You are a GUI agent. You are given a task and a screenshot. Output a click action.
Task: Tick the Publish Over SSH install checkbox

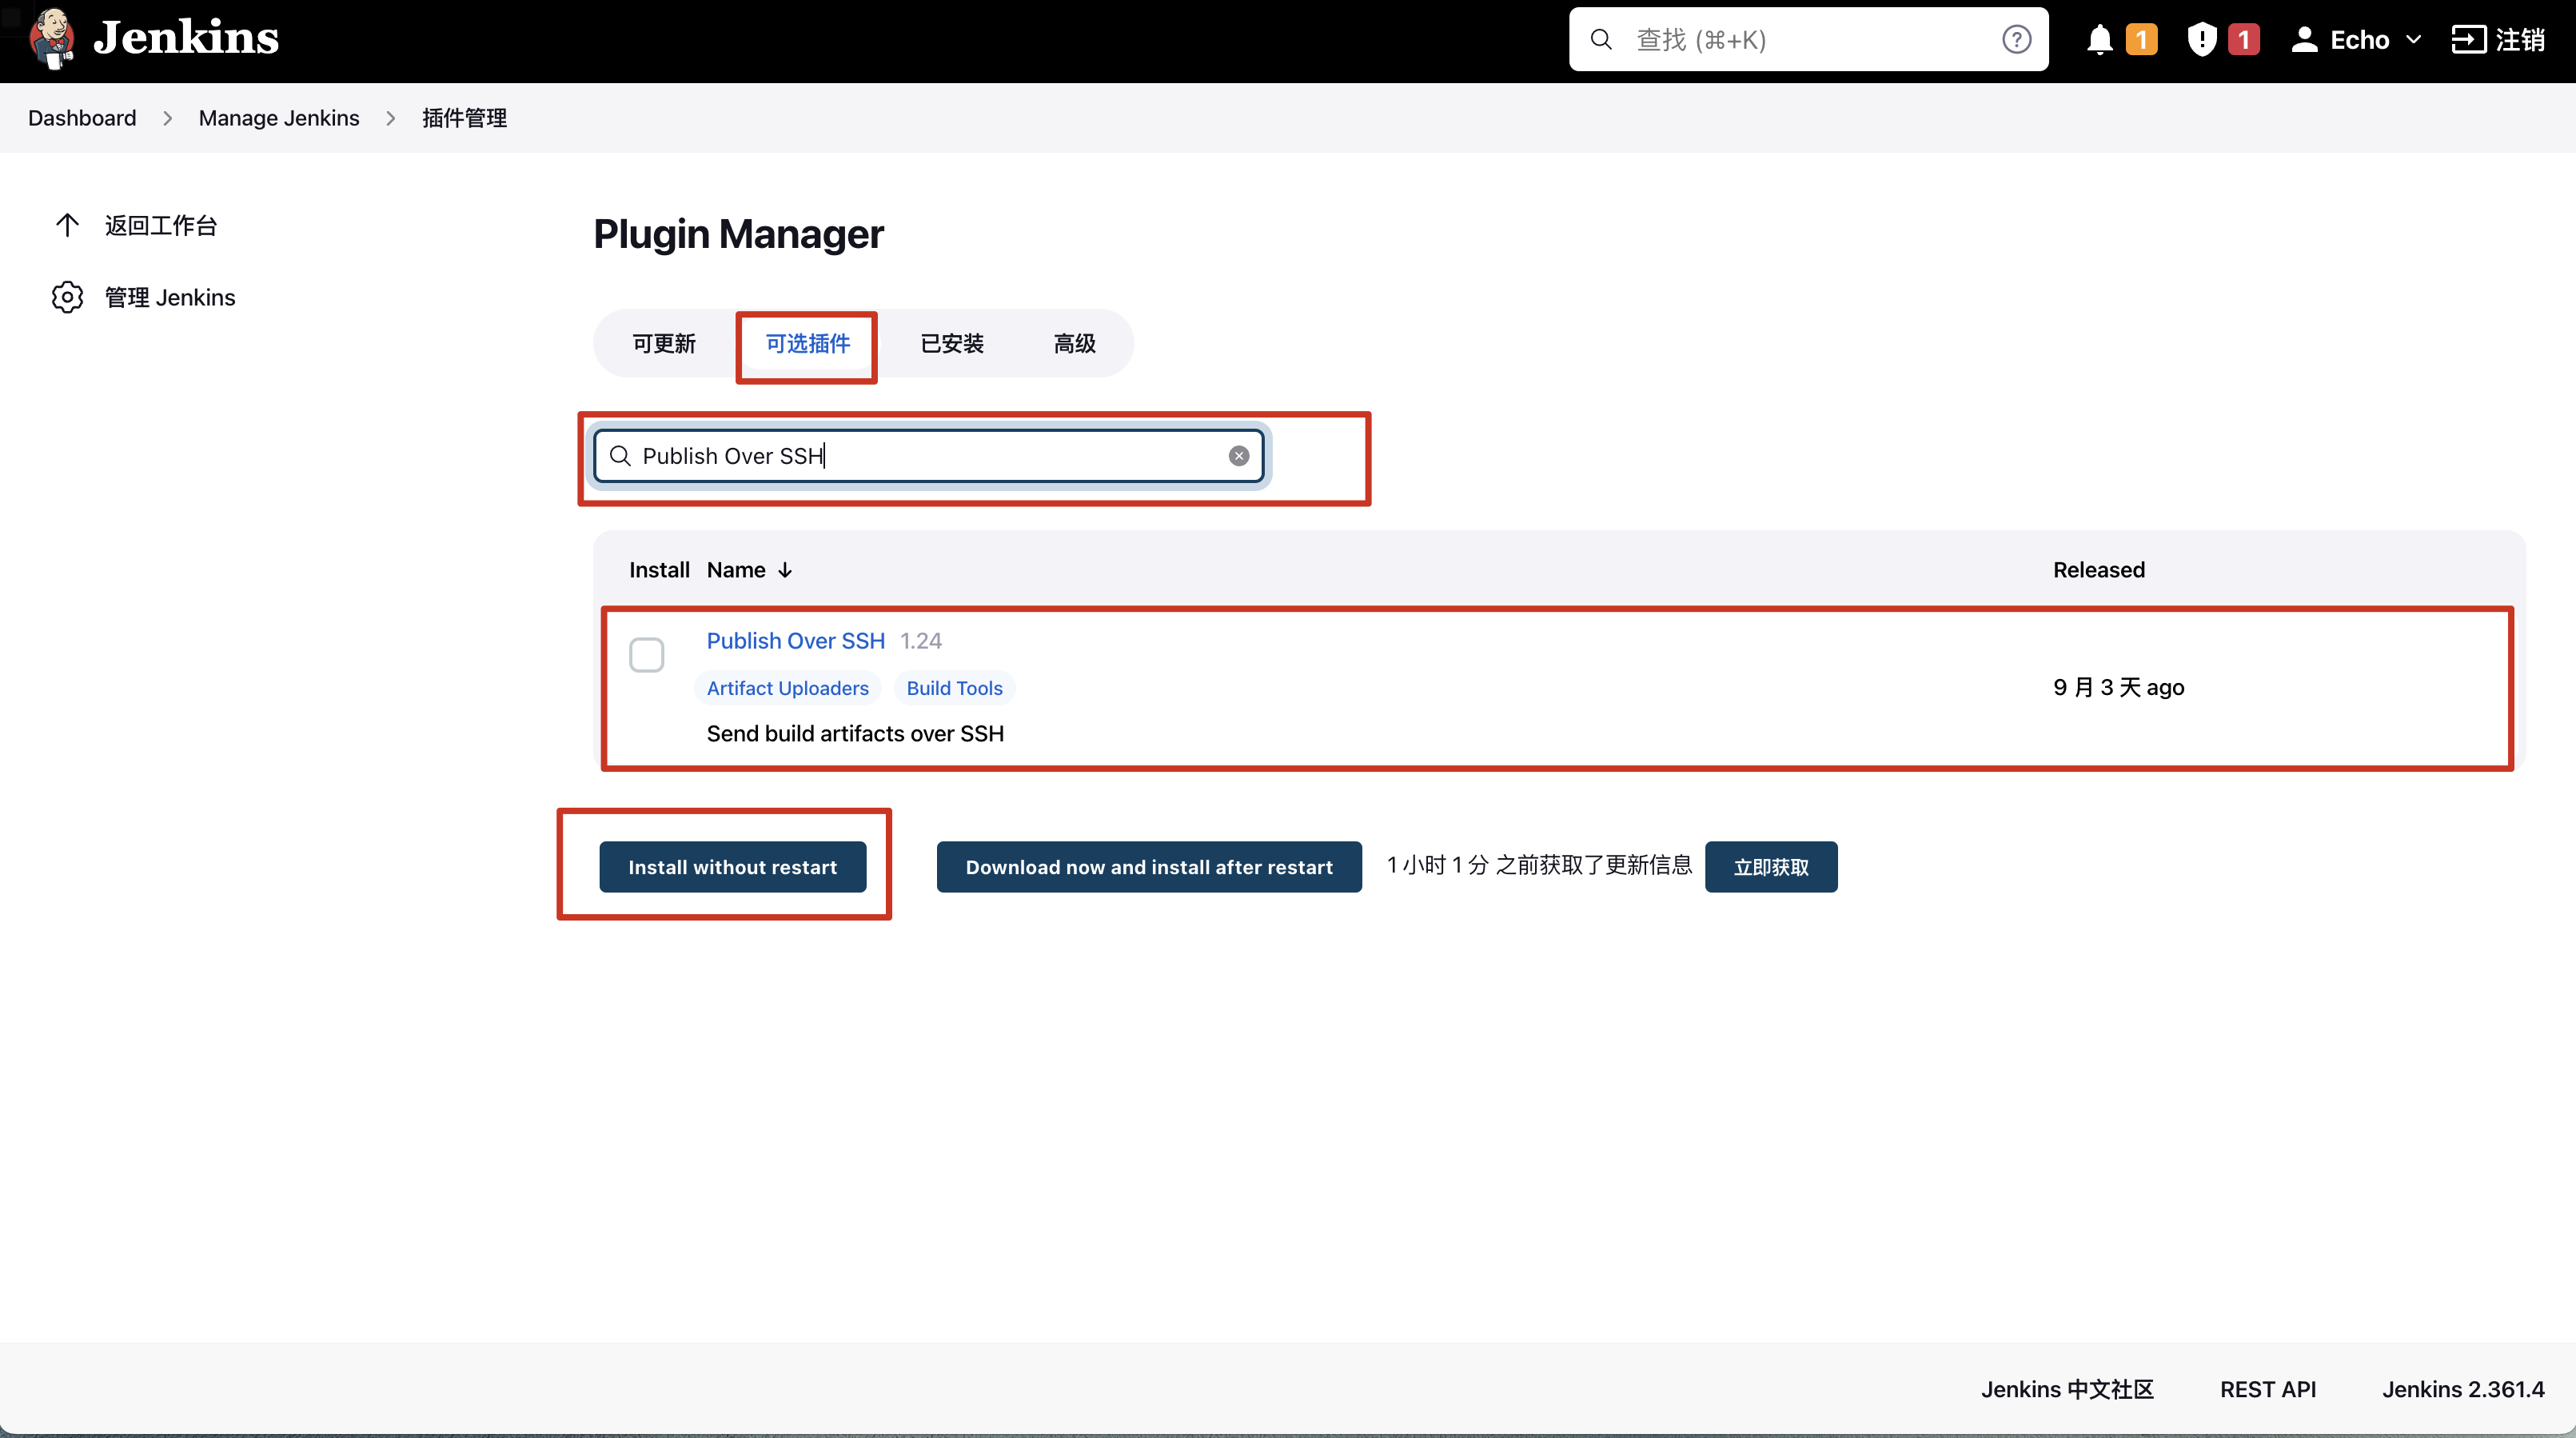[x=646, y=655]
